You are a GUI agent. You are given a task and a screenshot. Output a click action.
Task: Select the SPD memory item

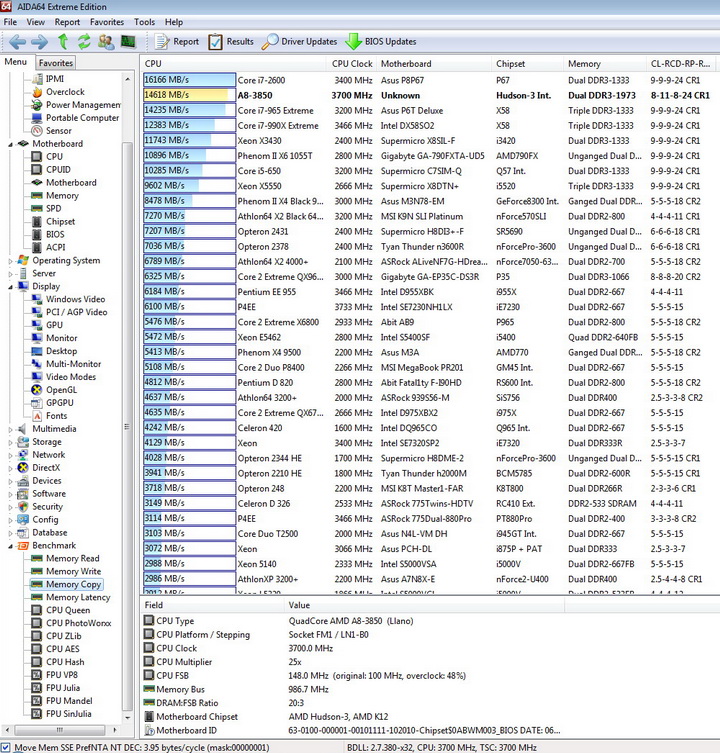(46, 208)
